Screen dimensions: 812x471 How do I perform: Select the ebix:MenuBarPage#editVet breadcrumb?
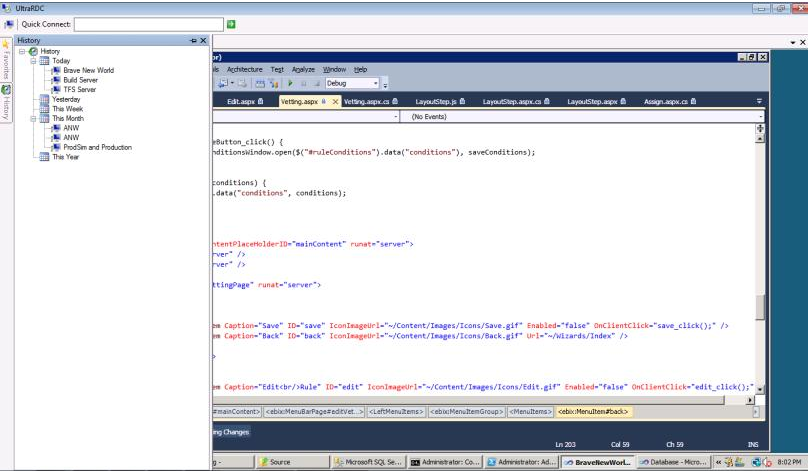click(x=314, y=412)
